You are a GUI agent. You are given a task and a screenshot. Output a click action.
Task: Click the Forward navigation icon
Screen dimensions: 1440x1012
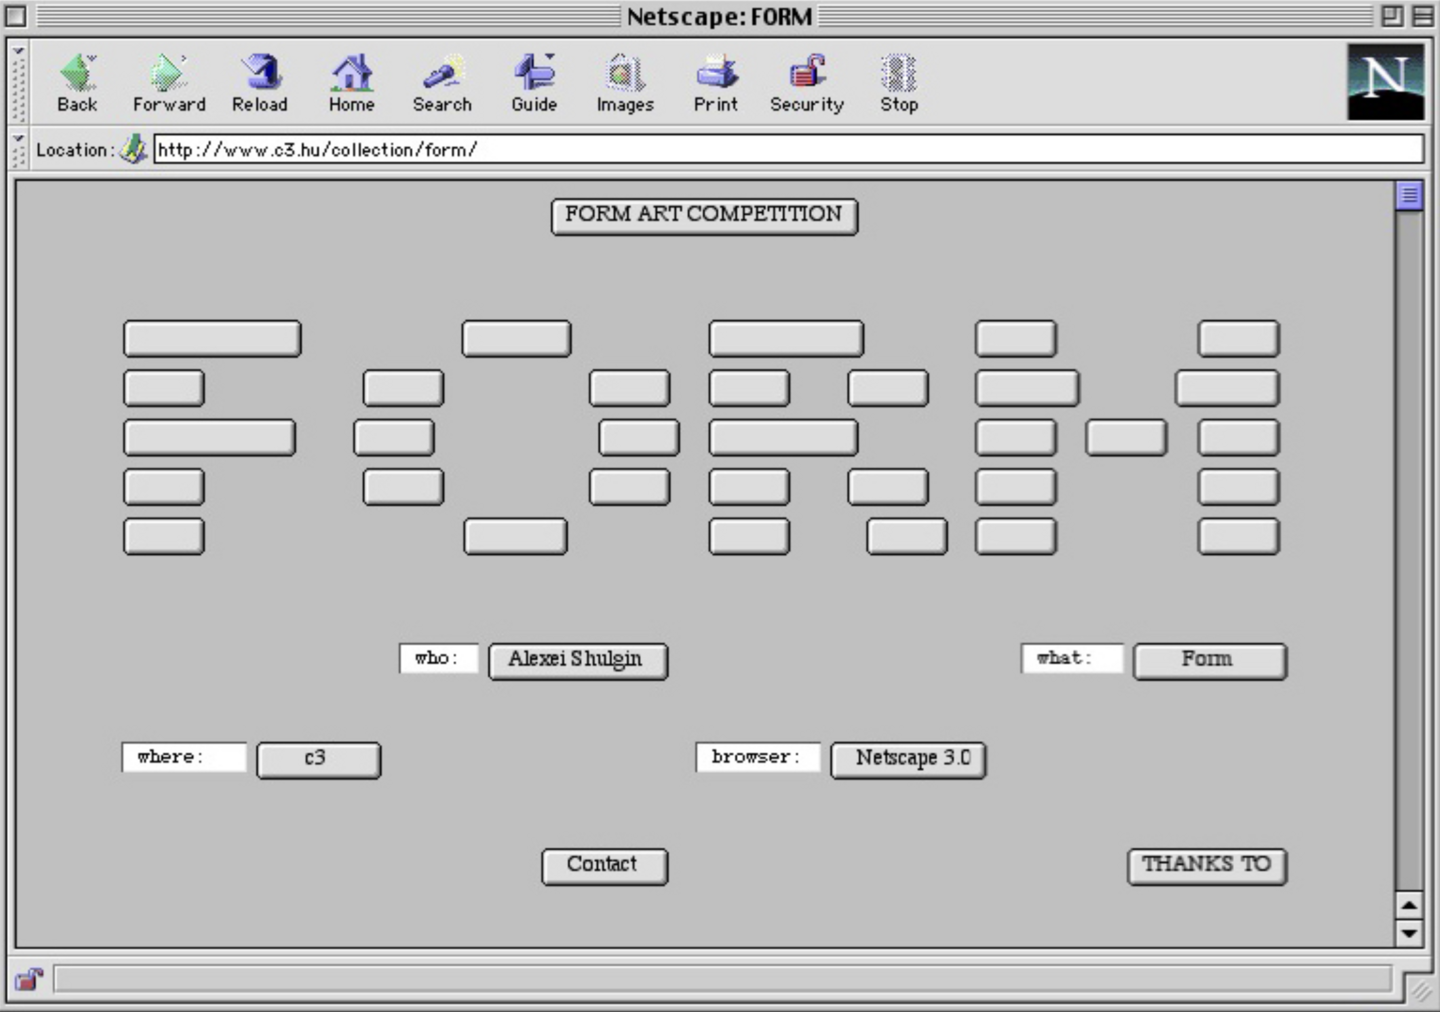(169, 83)
